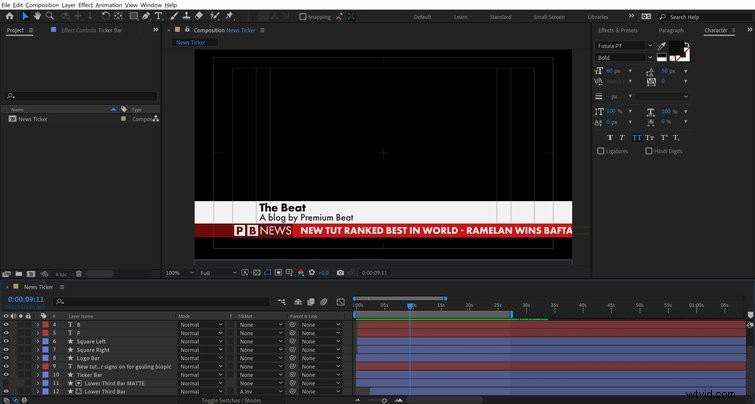
Task: Select the Pen tool
Action: coord(146,16)
